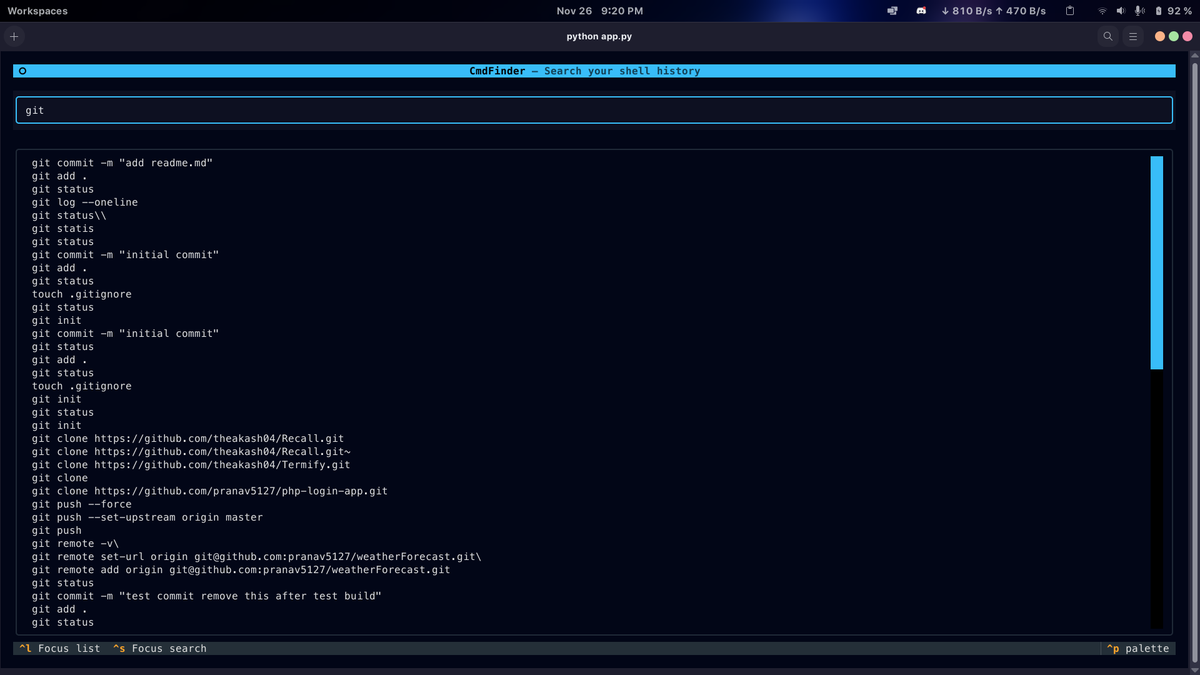This screenshot has width=1200, height=675.
Task: Select 'git push --set-upstream origin master' entry
Action: tap(147, 517)
